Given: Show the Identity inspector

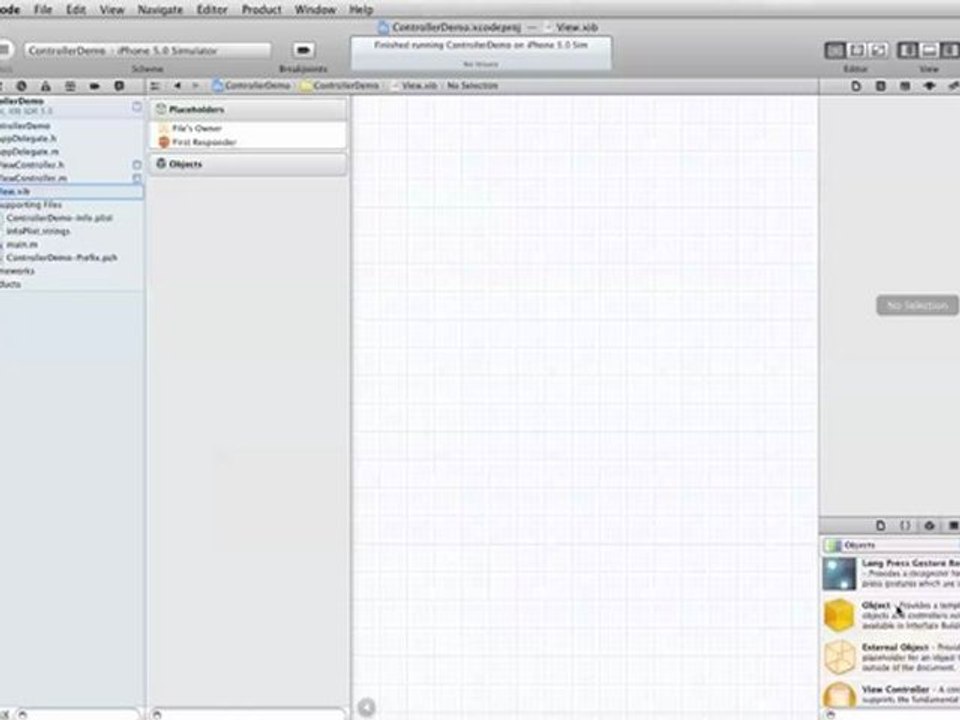Looking at the screenshot, I should (x=905, y=86).
